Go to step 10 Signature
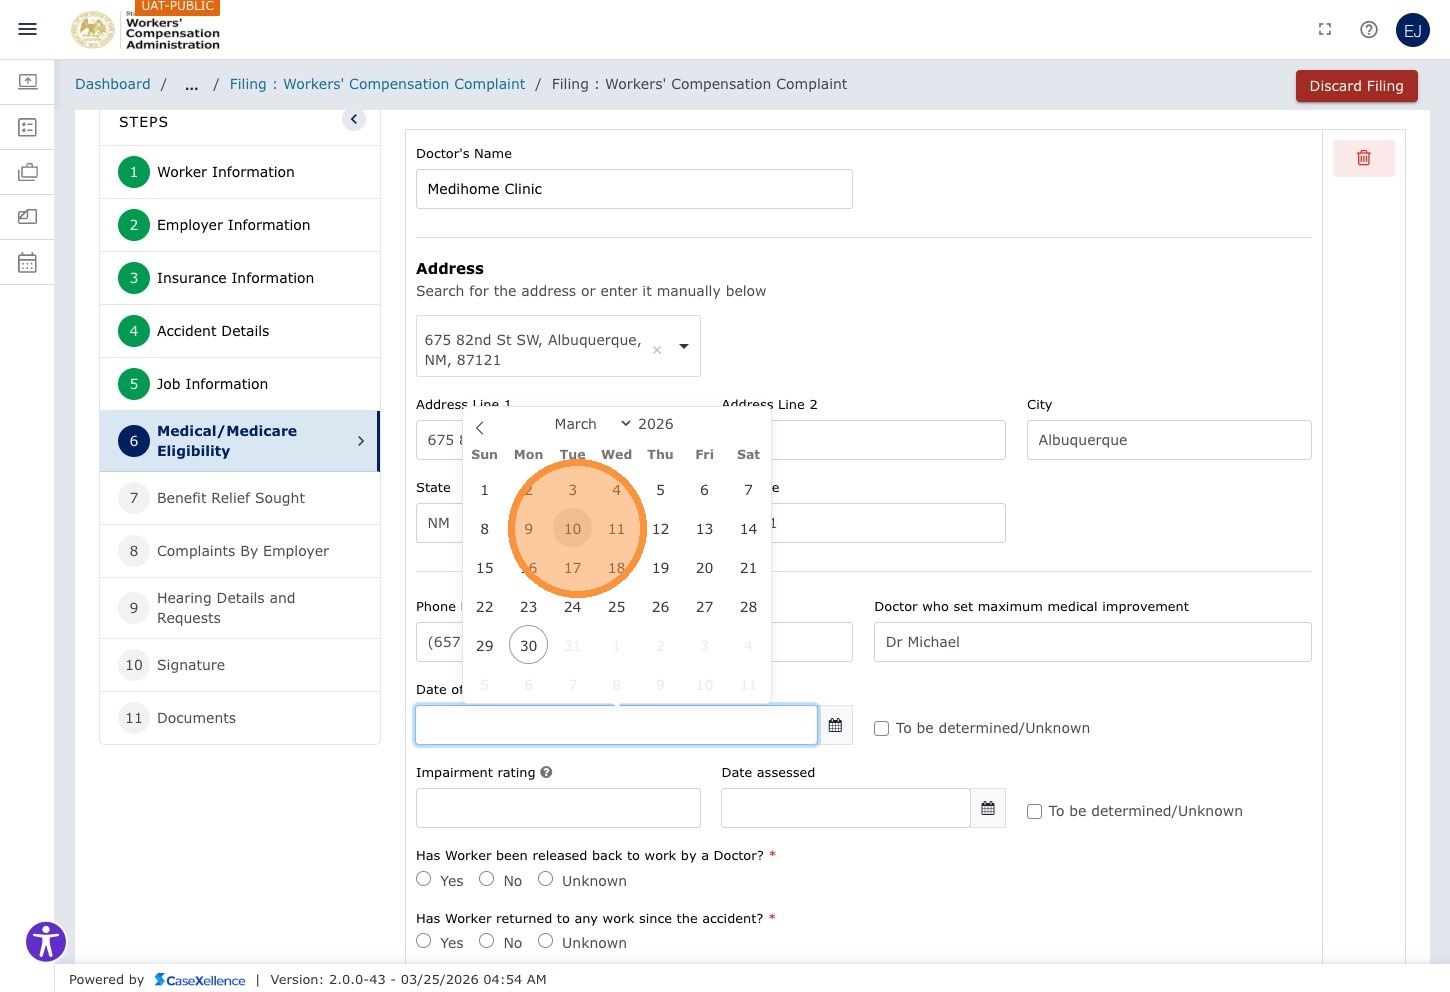This screenshot has width=1450, height=992. click(240, 665)
